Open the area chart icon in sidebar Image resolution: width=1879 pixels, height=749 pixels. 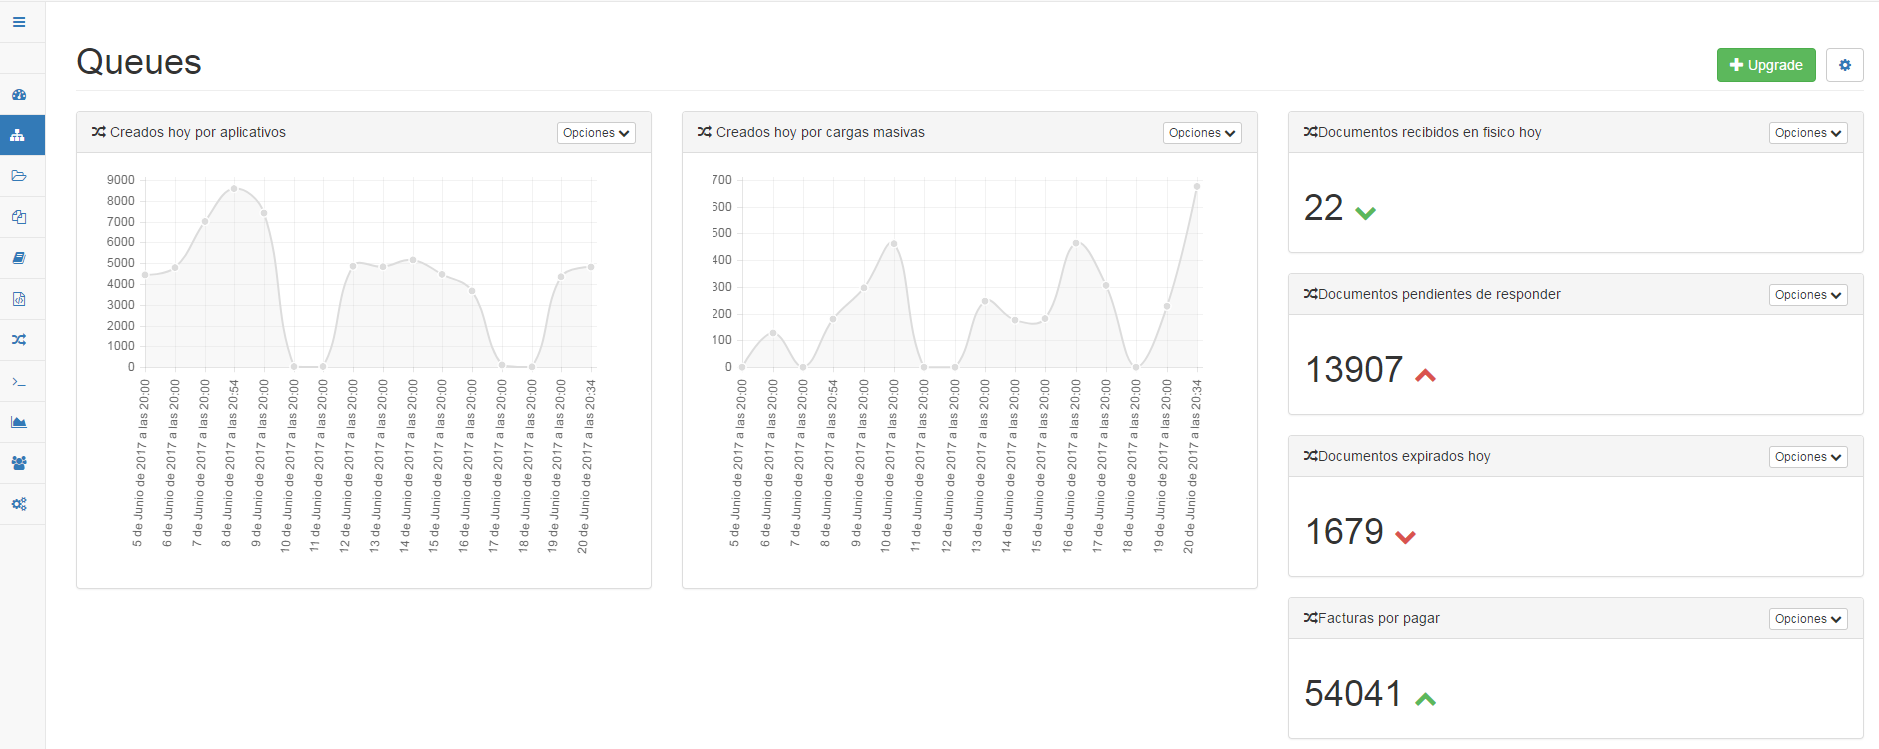click(x=19, y=422)
